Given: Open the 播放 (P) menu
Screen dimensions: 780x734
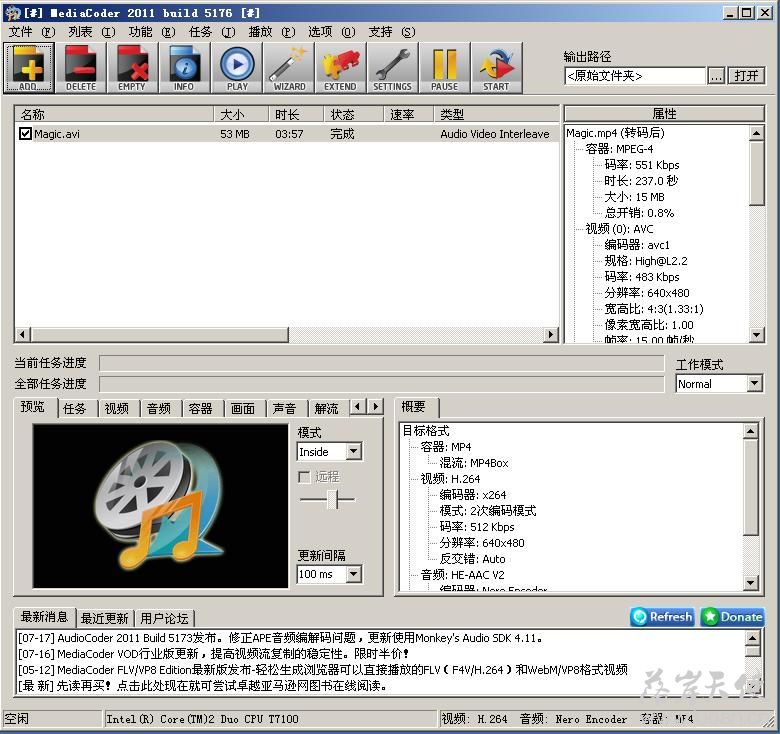Looking at the screenshot, I should click(x=272, y=32).
